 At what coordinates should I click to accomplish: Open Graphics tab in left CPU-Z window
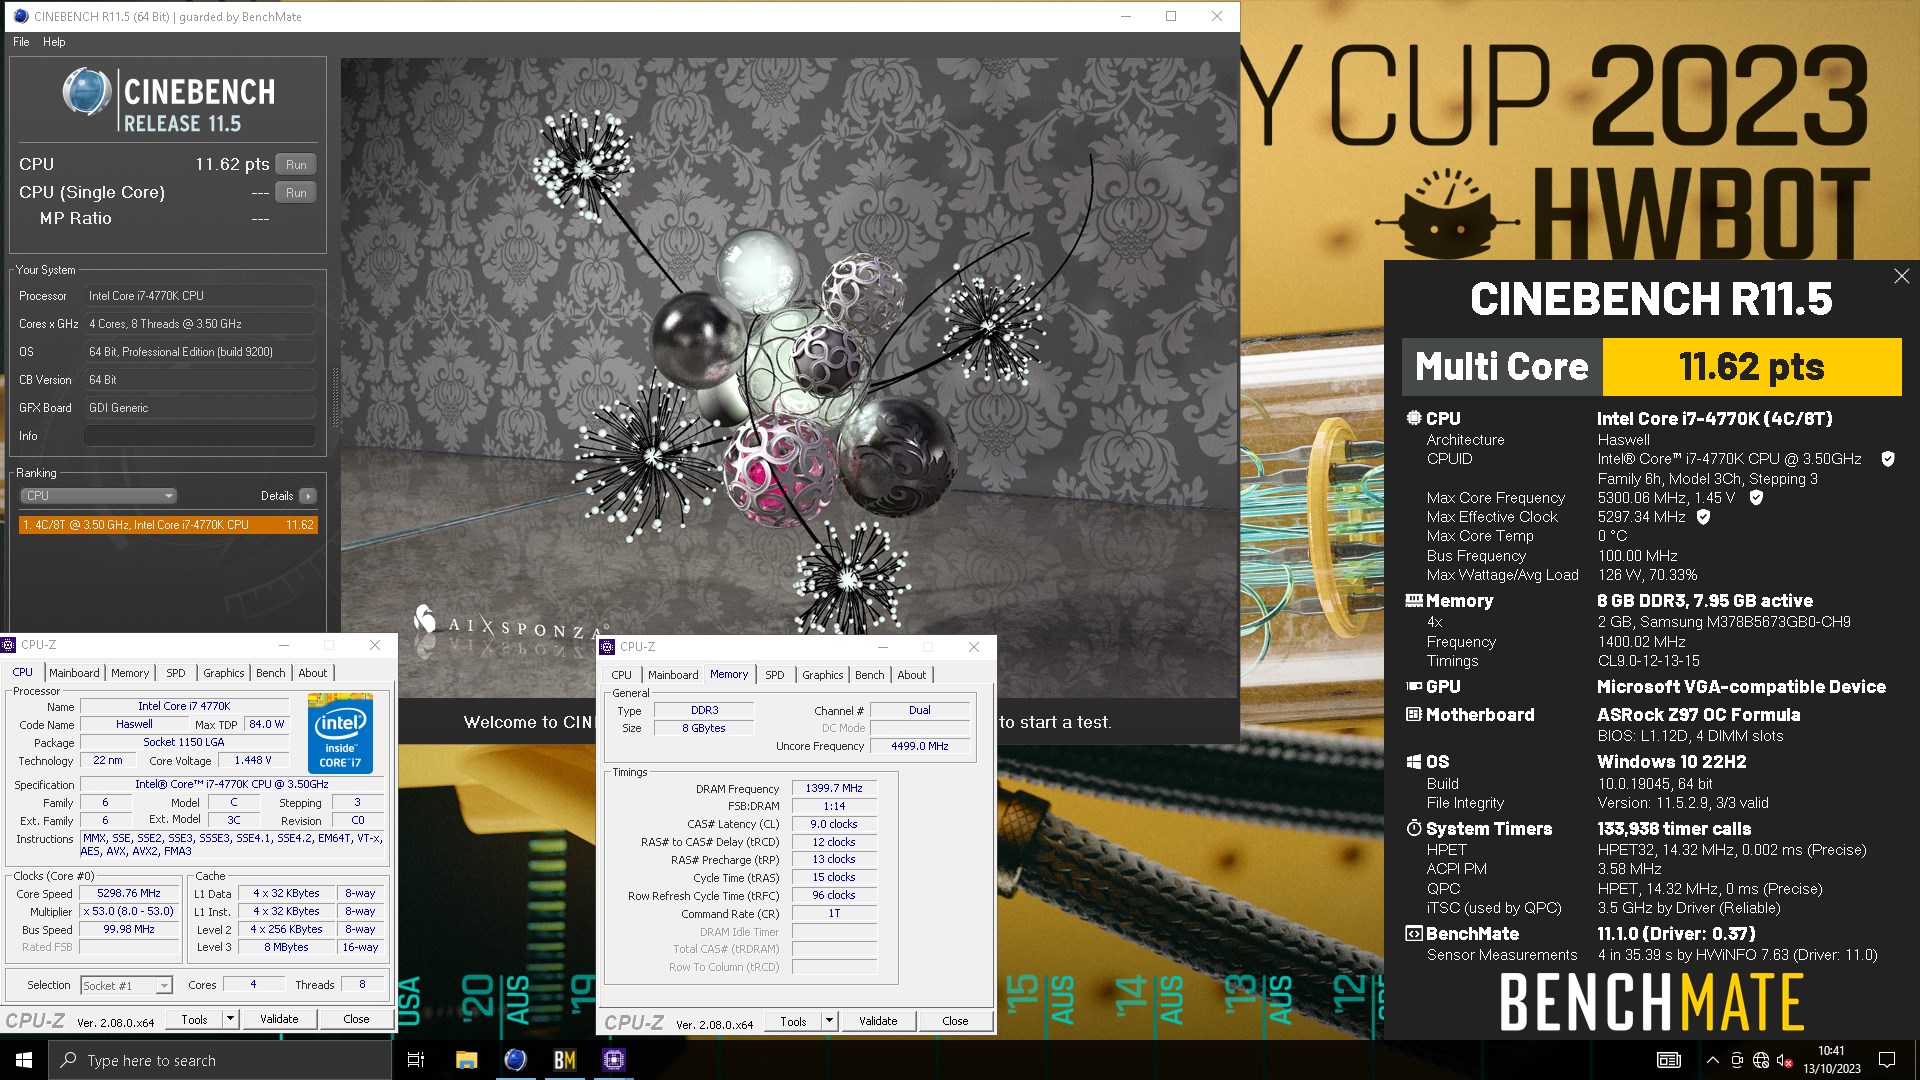click(223, 673)
